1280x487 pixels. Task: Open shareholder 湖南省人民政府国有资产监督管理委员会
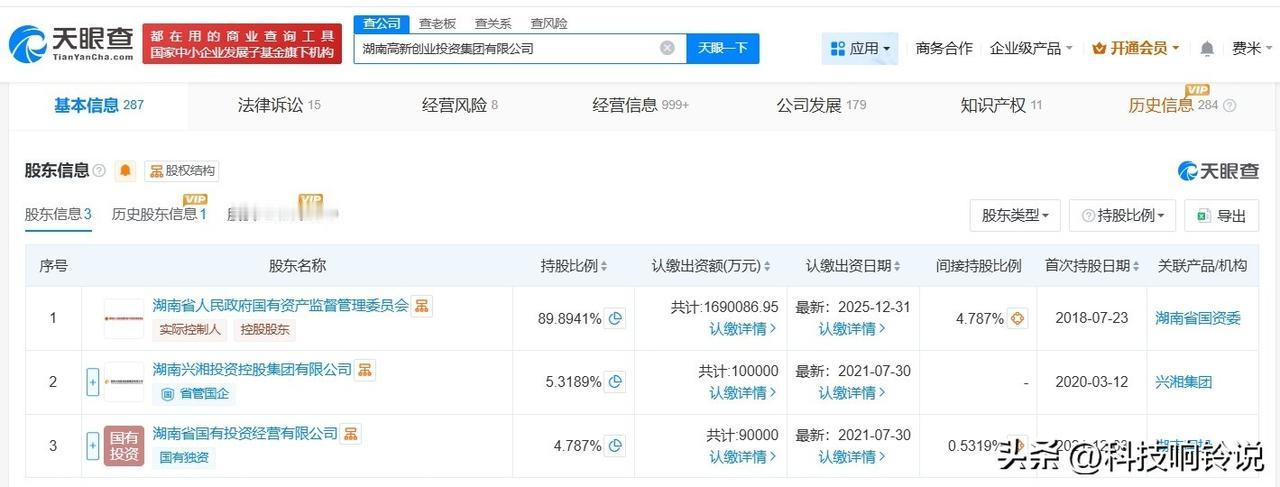pyautogui.click(x=281, y=306)
